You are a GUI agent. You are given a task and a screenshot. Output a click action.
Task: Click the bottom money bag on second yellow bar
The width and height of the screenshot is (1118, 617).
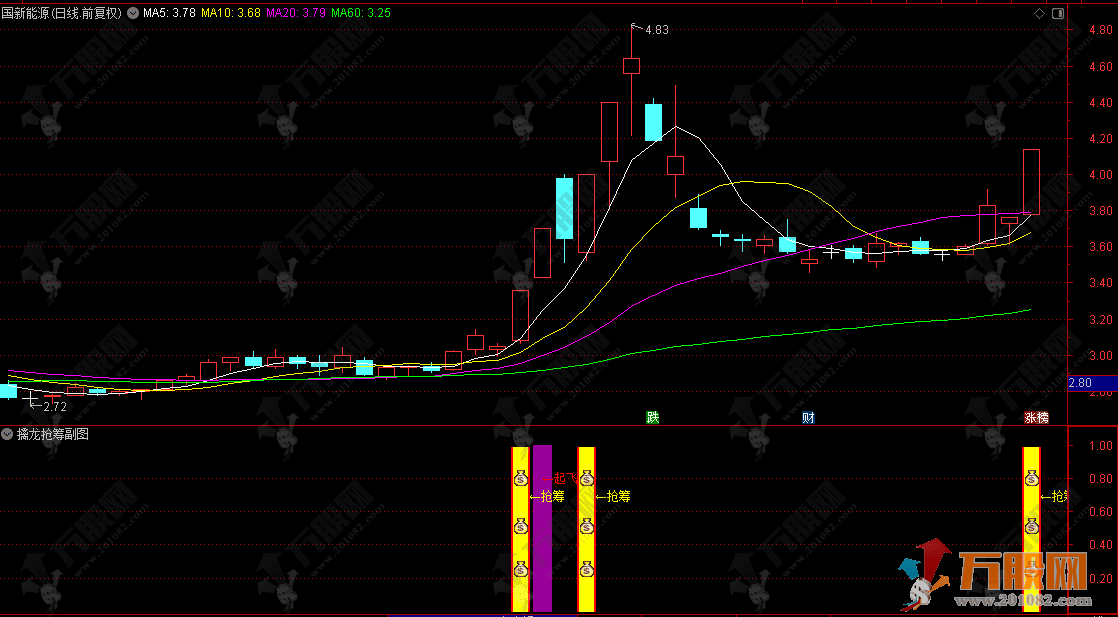click(587, 570)
